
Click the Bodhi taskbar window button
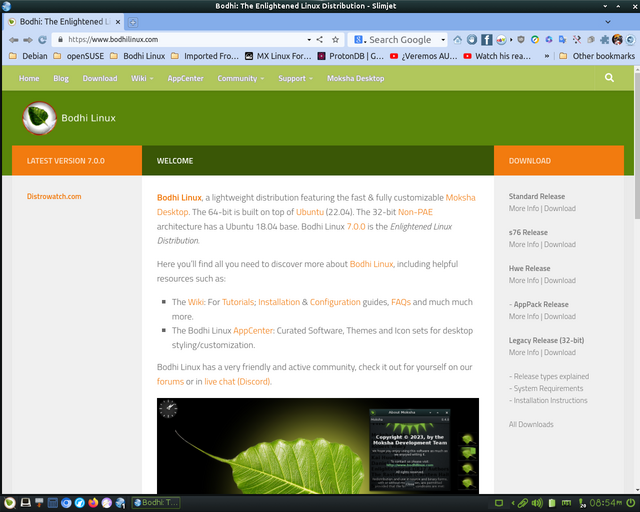(x=156, y=503)
